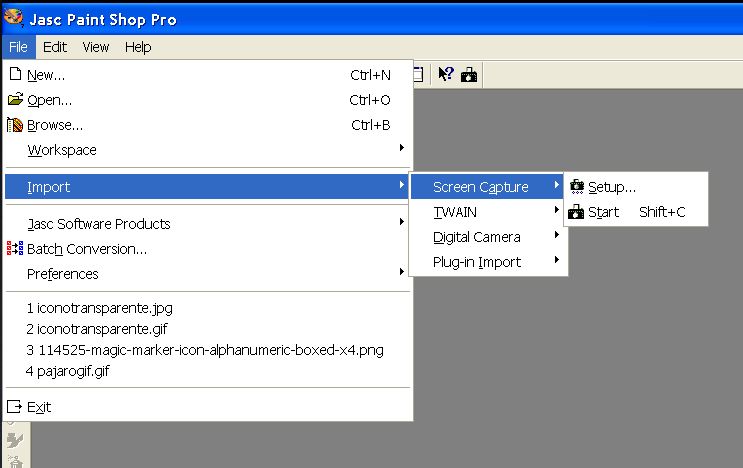Image resolution: width=743 pixels, height=468 pixels.
Task: Expand the TWAIN submenu
Action: click(455, 212)
